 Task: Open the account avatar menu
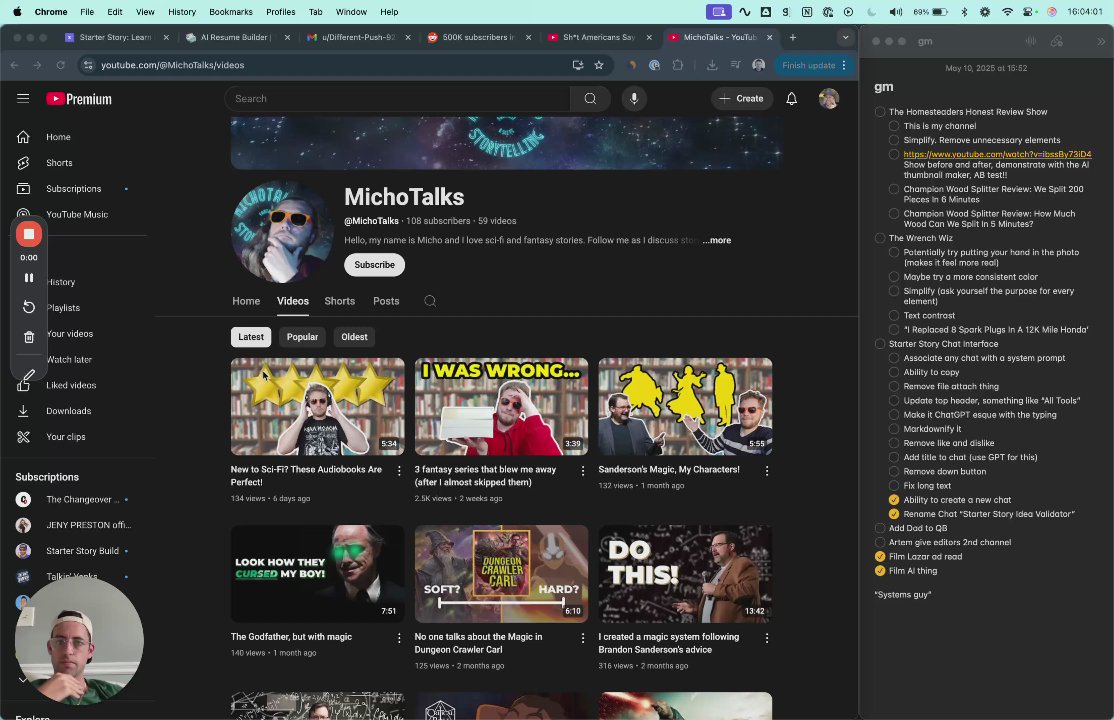(828, 99)
